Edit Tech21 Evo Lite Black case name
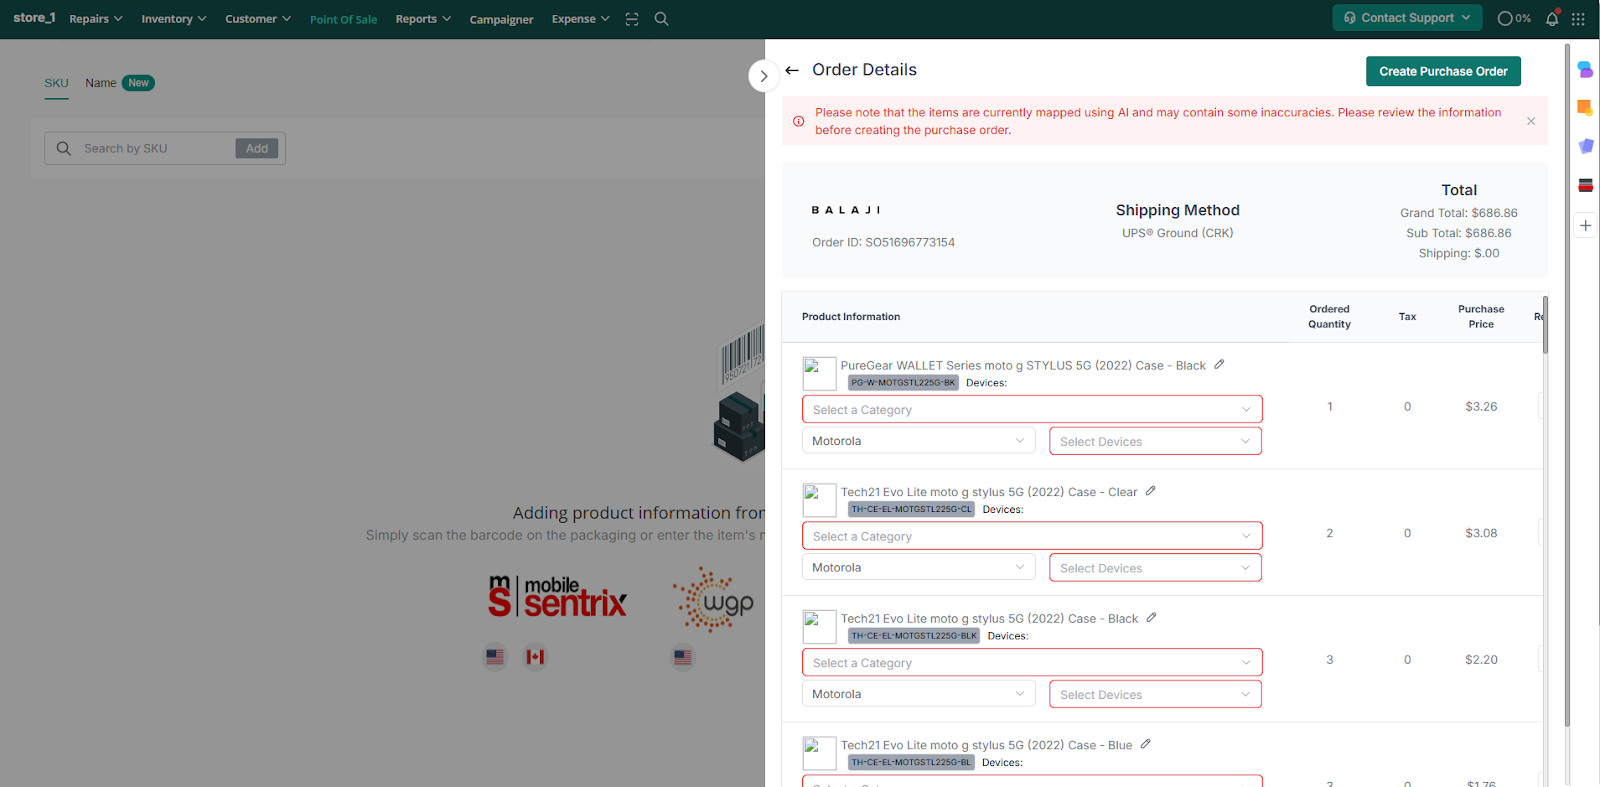Screen dimensions: 1600x787 [x=1151, y=618]
